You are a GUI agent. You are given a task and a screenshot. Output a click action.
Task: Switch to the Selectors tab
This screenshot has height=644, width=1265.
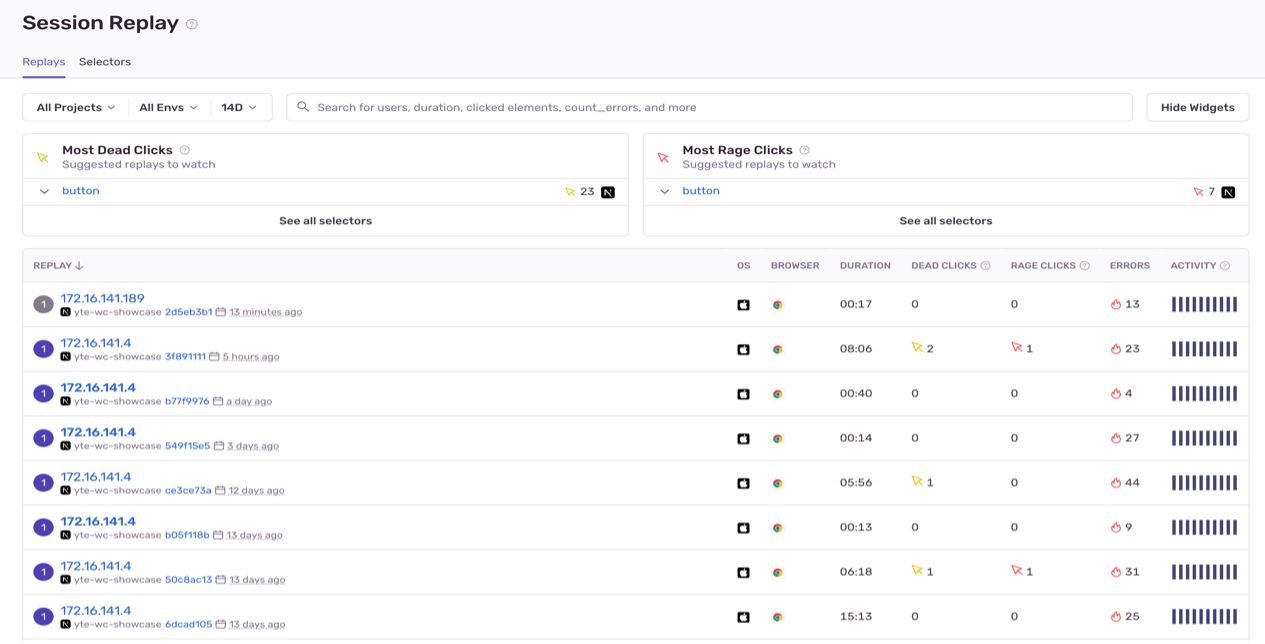coord(105,62)
